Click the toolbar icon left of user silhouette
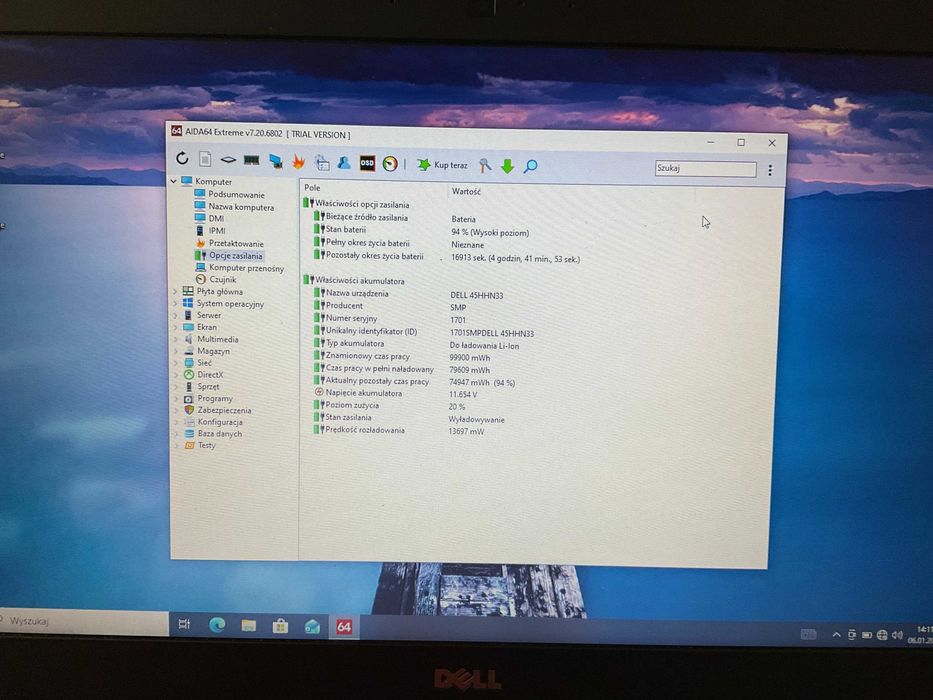 tap(322, 162)
